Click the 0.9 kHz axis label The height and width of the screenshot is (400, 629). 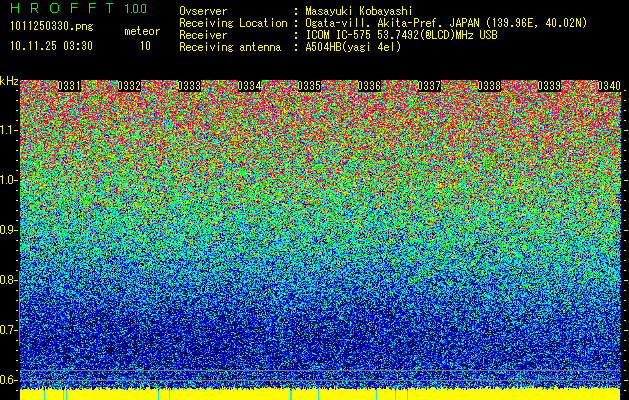point(9,230)
